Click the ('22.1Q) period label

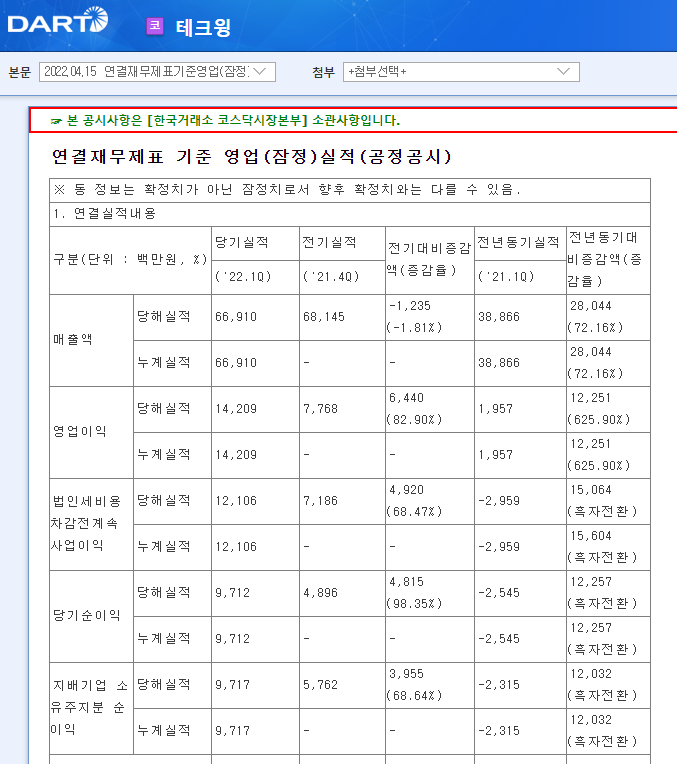243,277
